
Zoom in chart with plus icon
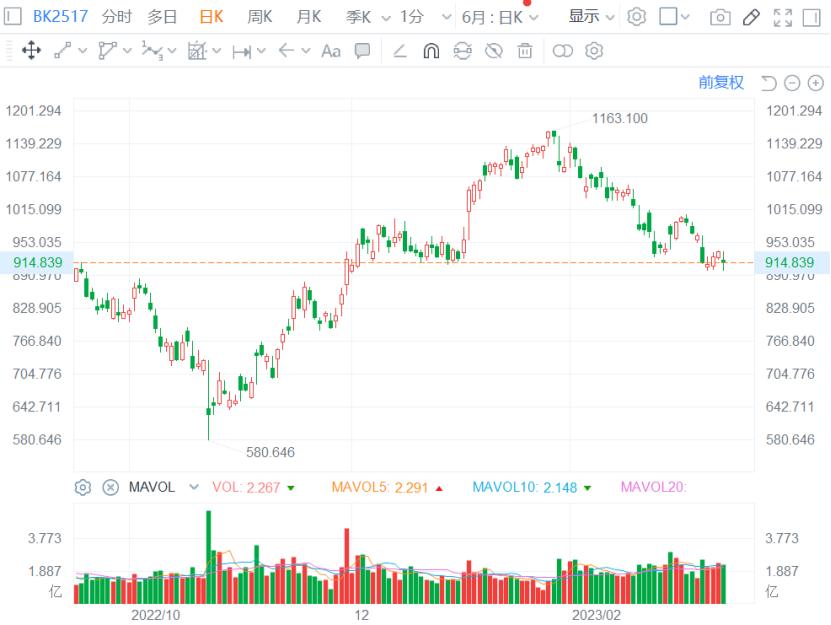click(814, 83)
